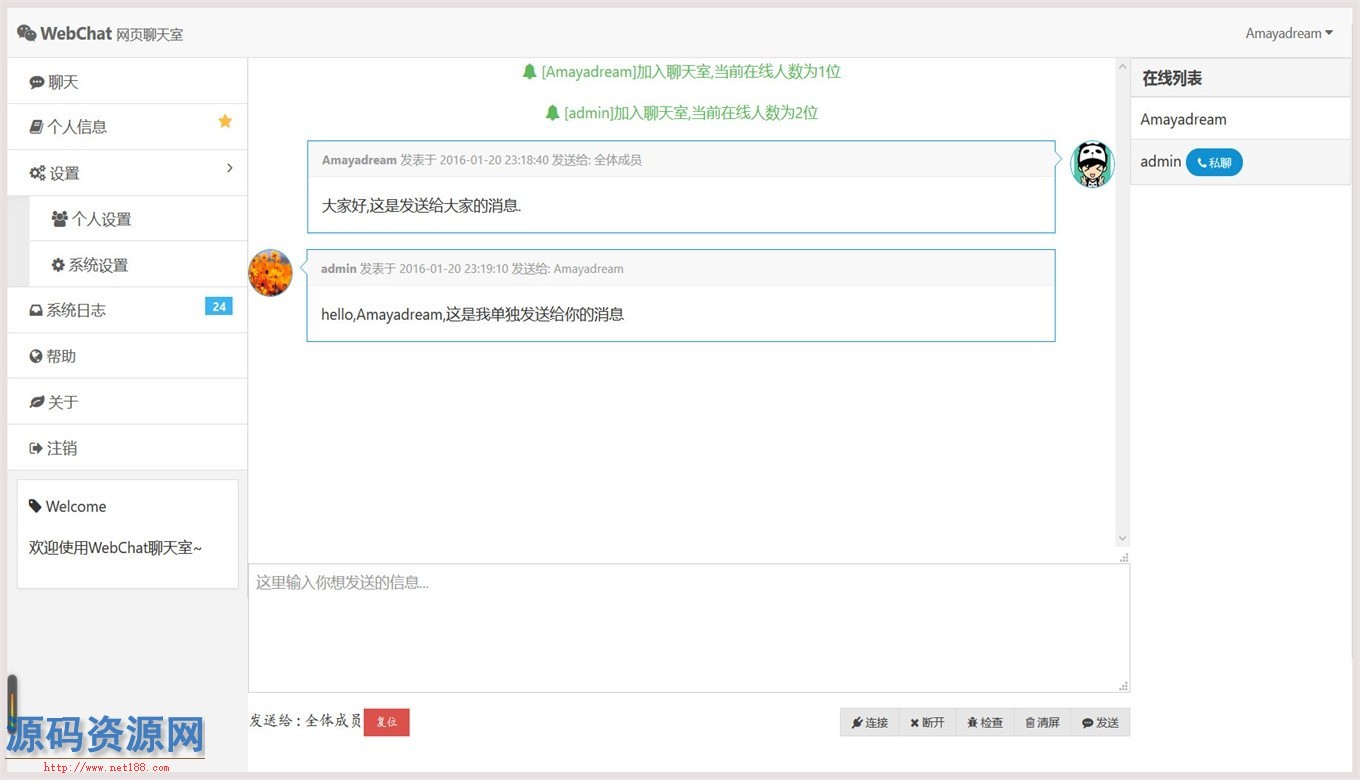Click the star icon beside 个人信息

[225, 121]
